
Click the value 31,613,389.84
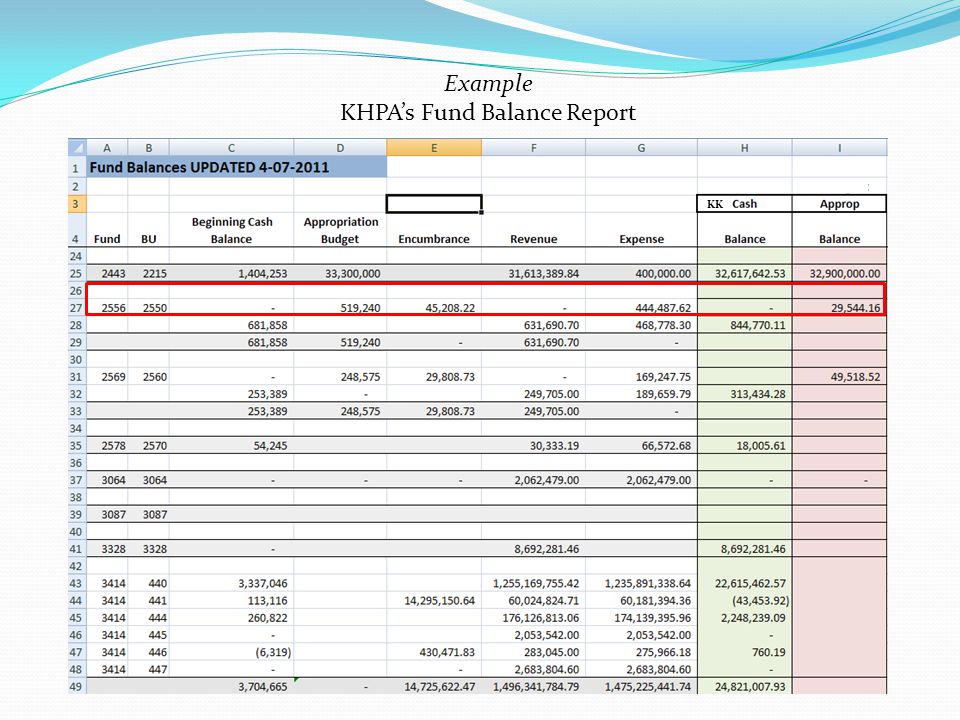(x=544, y=274)
